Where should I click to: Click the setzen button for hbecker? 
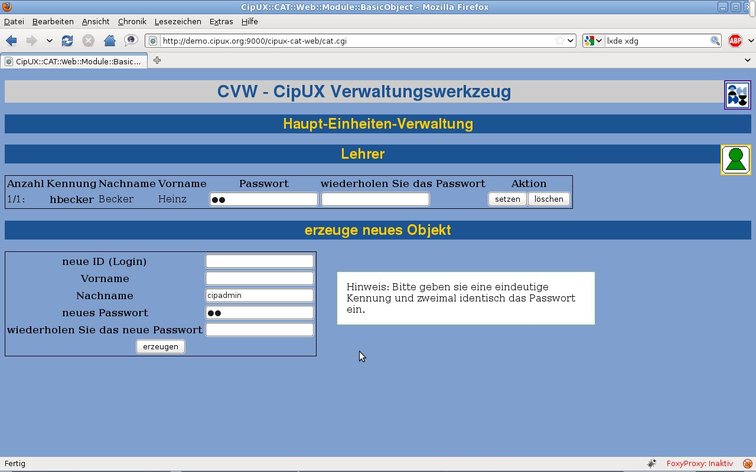click(508, 199)
